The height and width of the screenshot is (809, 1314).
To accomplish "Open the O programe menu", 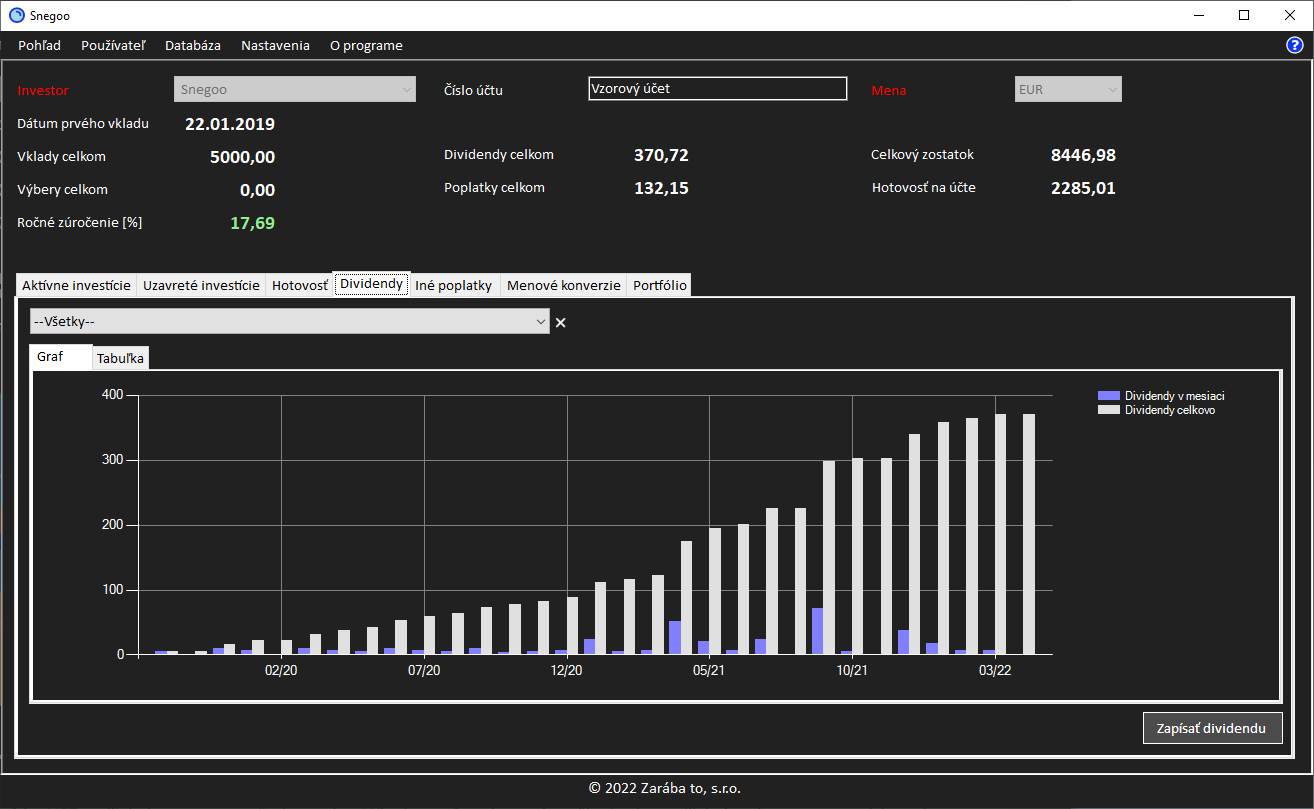I will point(366,45).
